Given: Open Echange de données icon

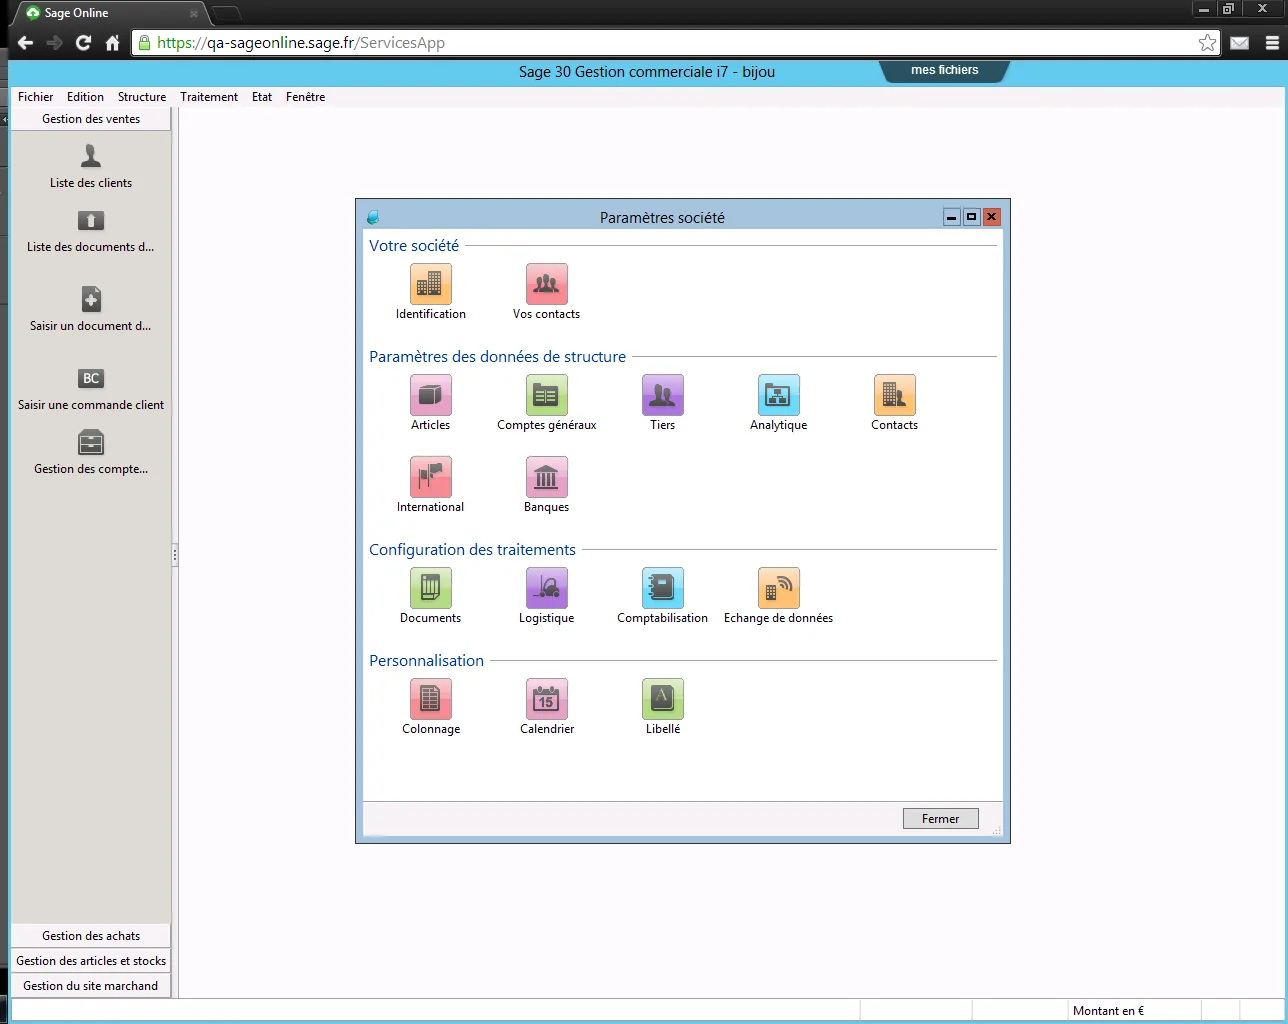Looking at the screenshot, I should (779, 588).
